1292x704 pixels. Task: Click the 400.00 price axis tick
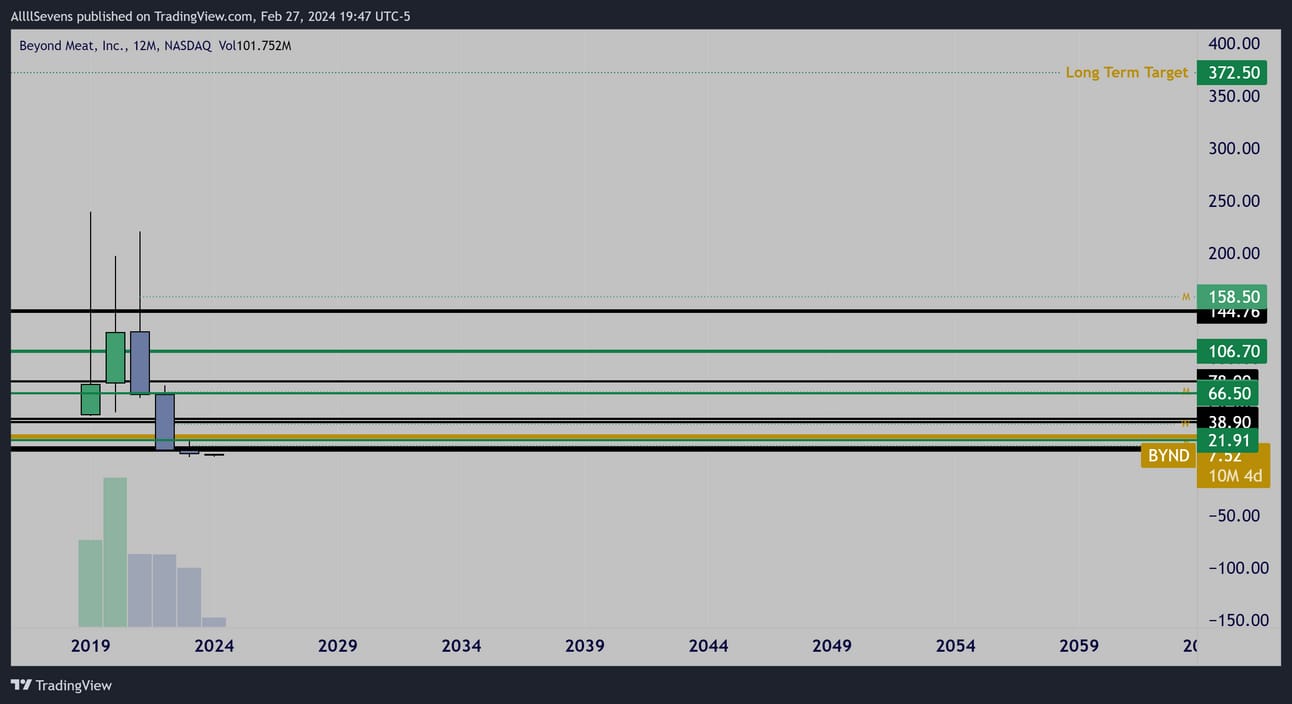coord(1234,43)
